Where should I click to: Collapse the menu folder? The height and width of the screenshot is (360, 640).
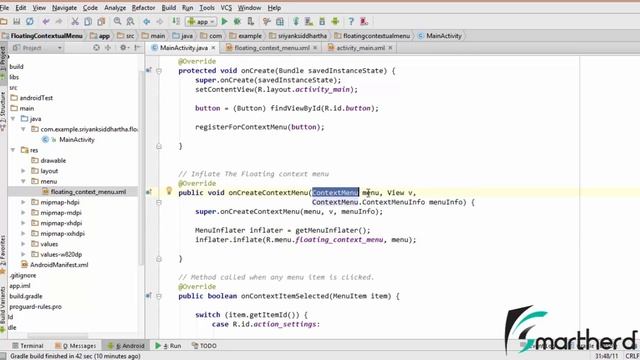click(x=23, y=181)
